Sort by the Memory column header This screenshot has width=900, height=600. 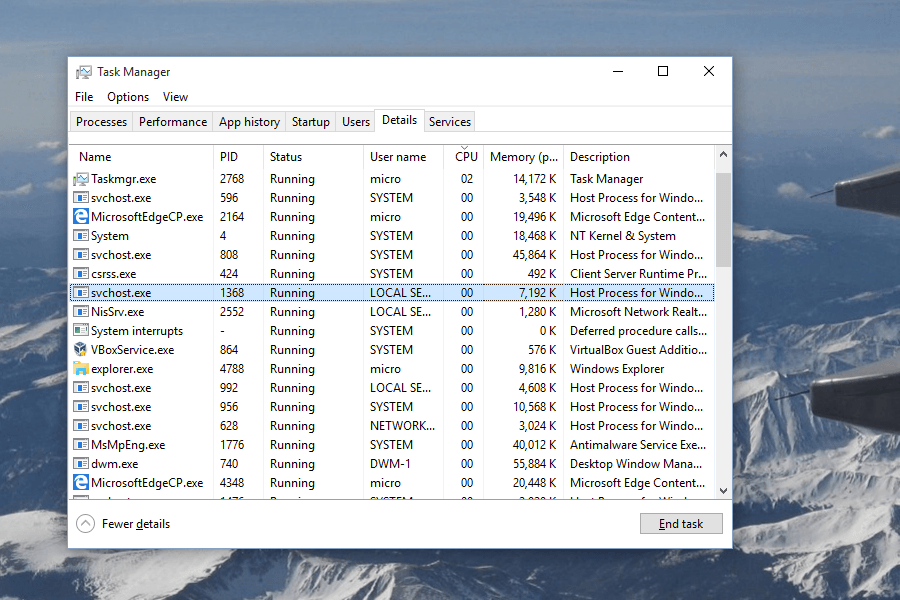[x=523, y=157]
